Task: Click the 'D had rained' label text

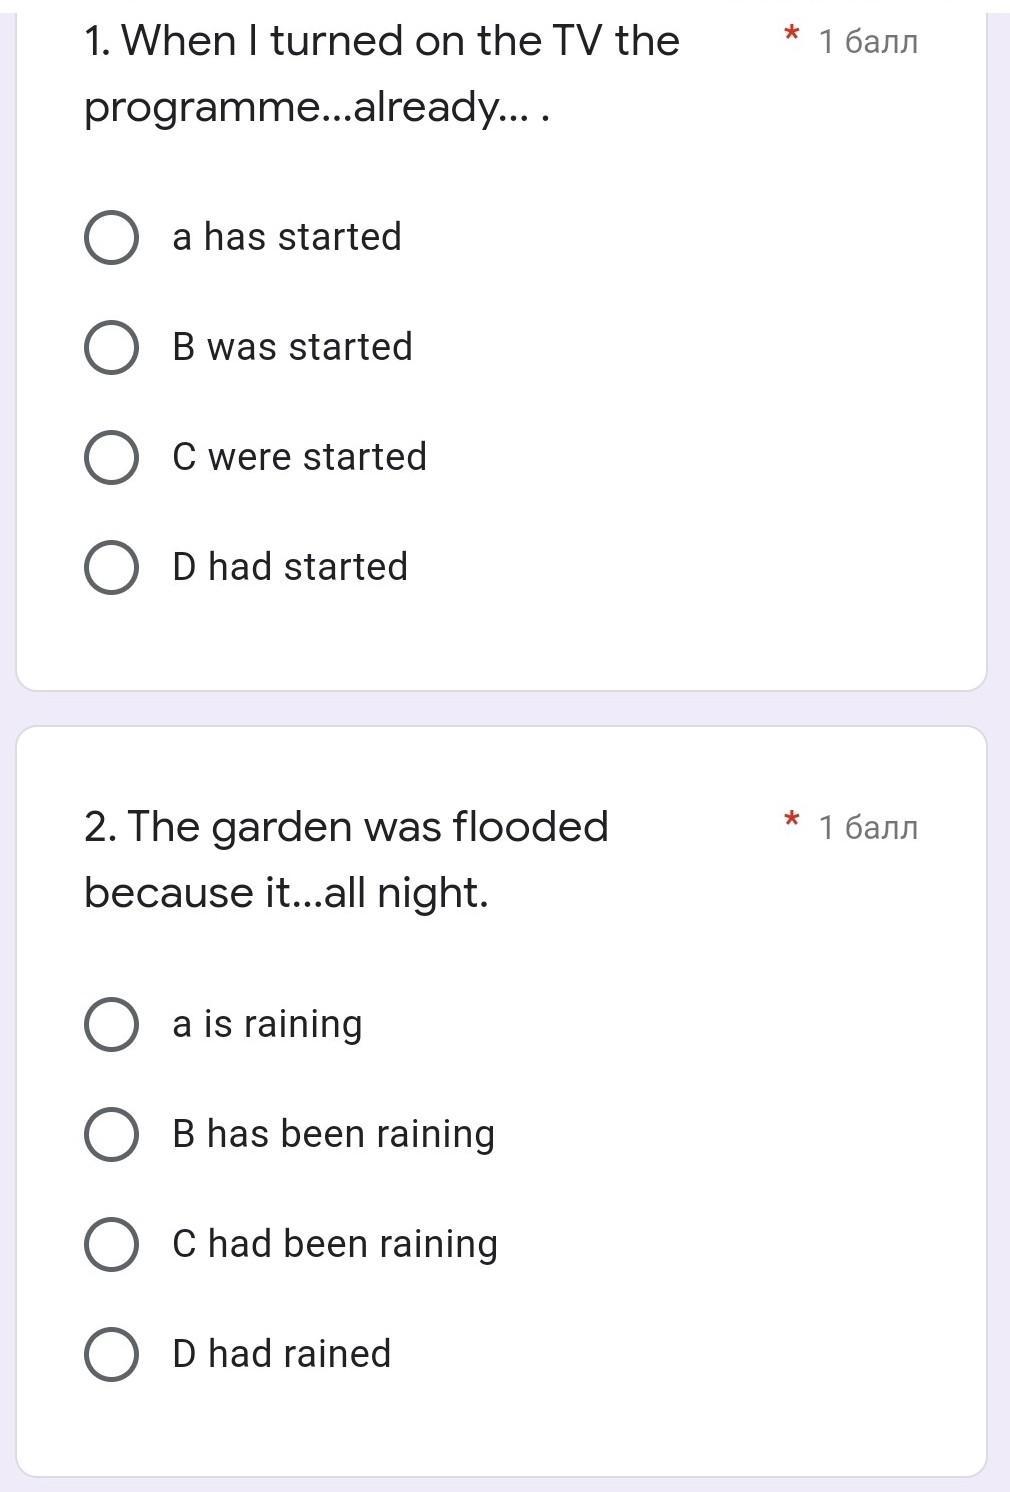Action: [281, 1354]
